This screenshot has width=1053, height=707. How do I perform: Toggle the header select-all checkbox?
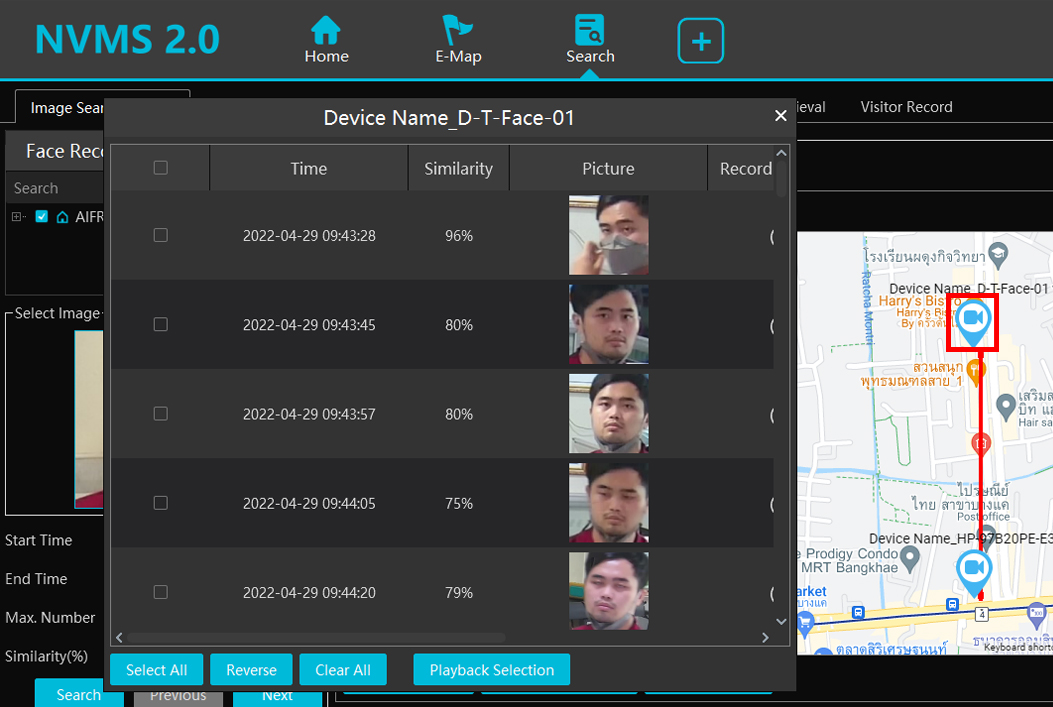[160, 168]
